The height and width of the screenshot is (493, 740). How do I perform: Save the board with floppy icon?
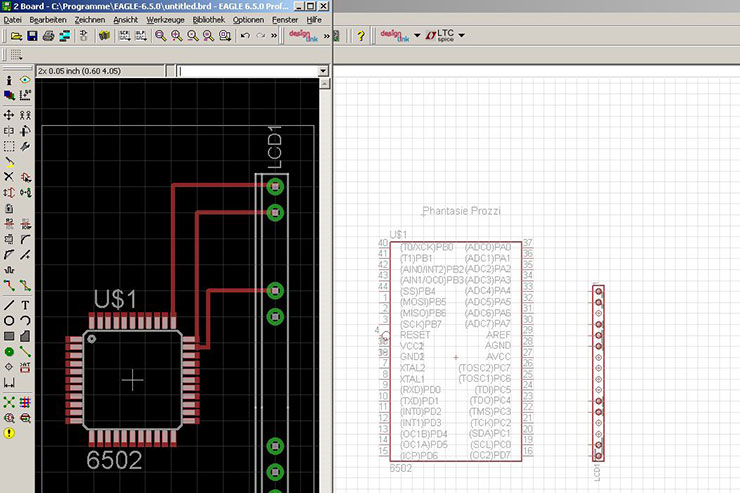tap(32, 36)
